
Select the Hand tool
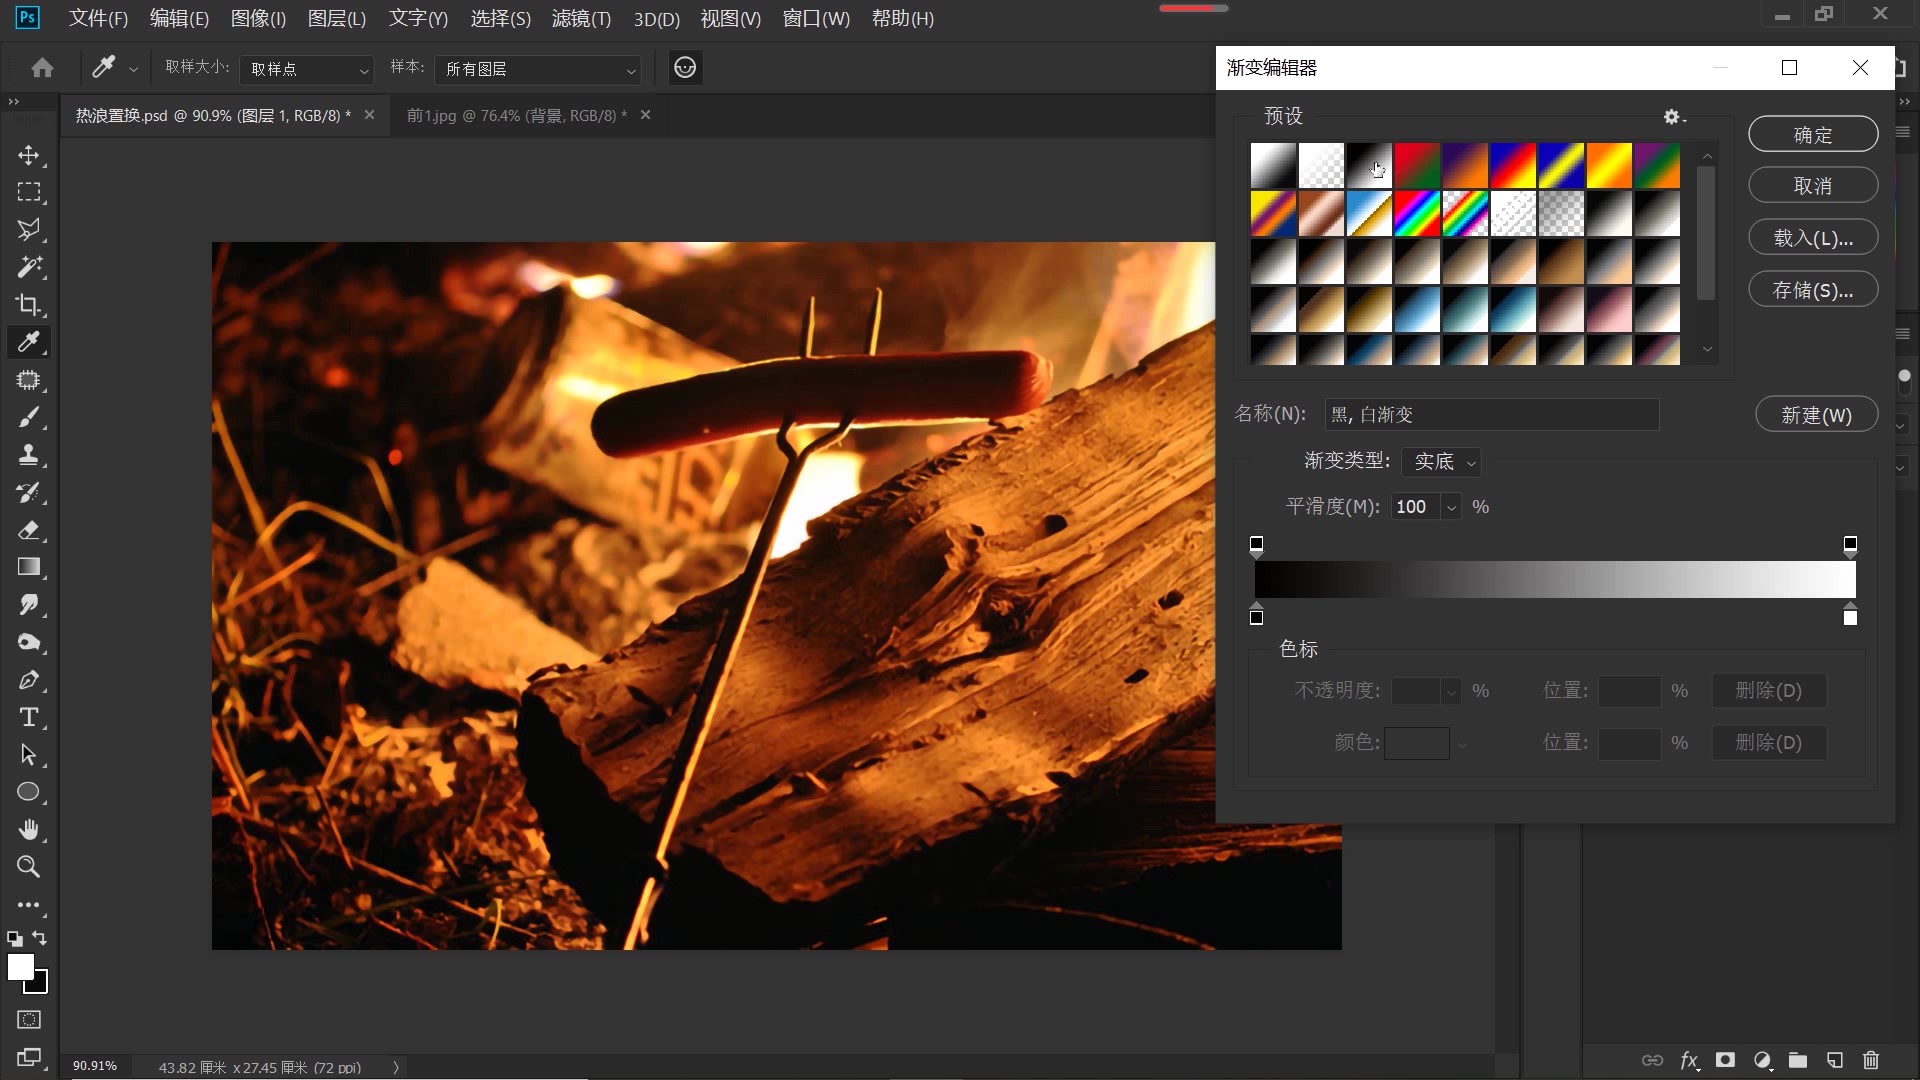click(x=28, y=830)
